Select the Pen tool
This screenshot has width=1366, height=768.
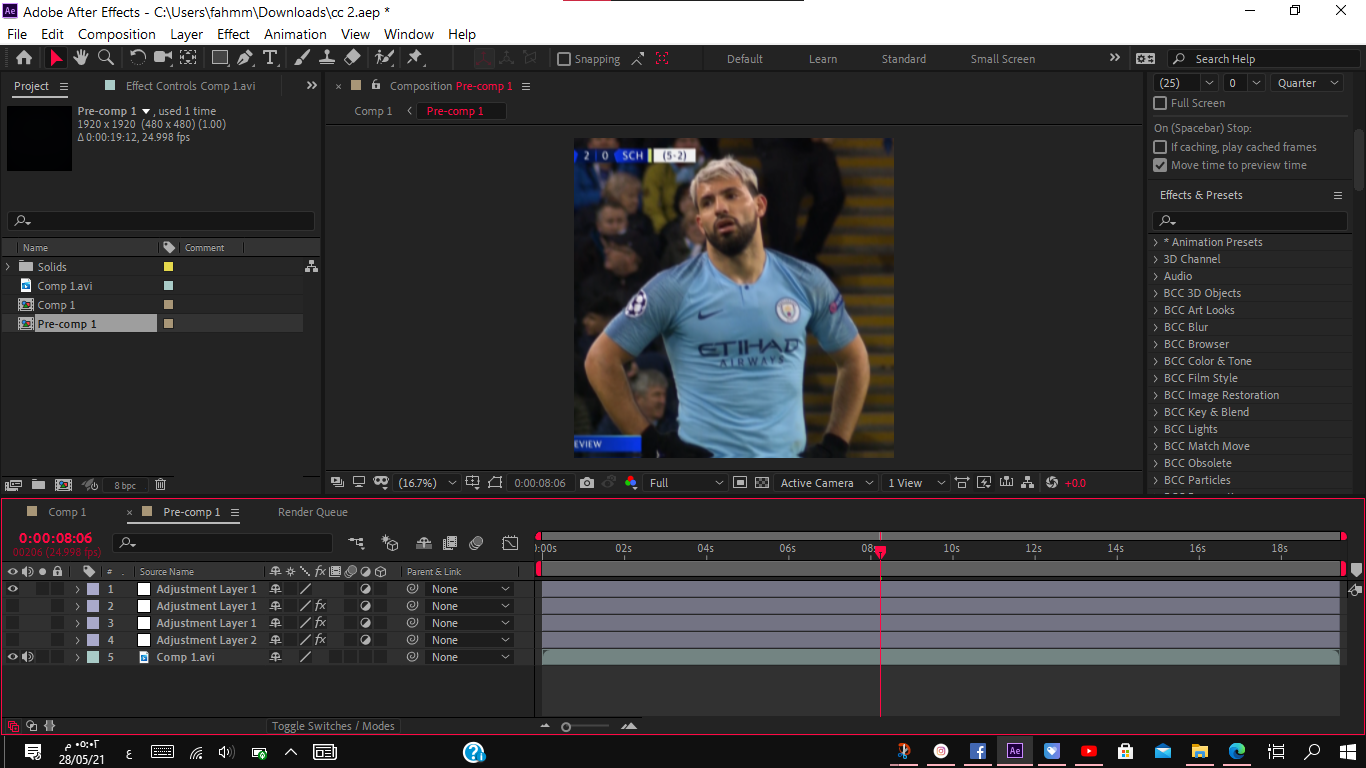coord(245,58)
